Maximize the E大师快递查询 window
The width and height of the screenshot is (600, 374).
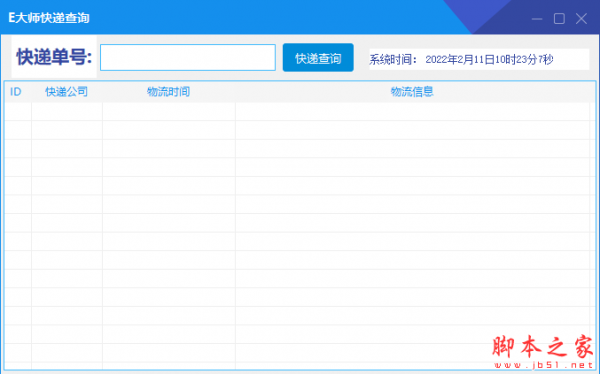559,18
